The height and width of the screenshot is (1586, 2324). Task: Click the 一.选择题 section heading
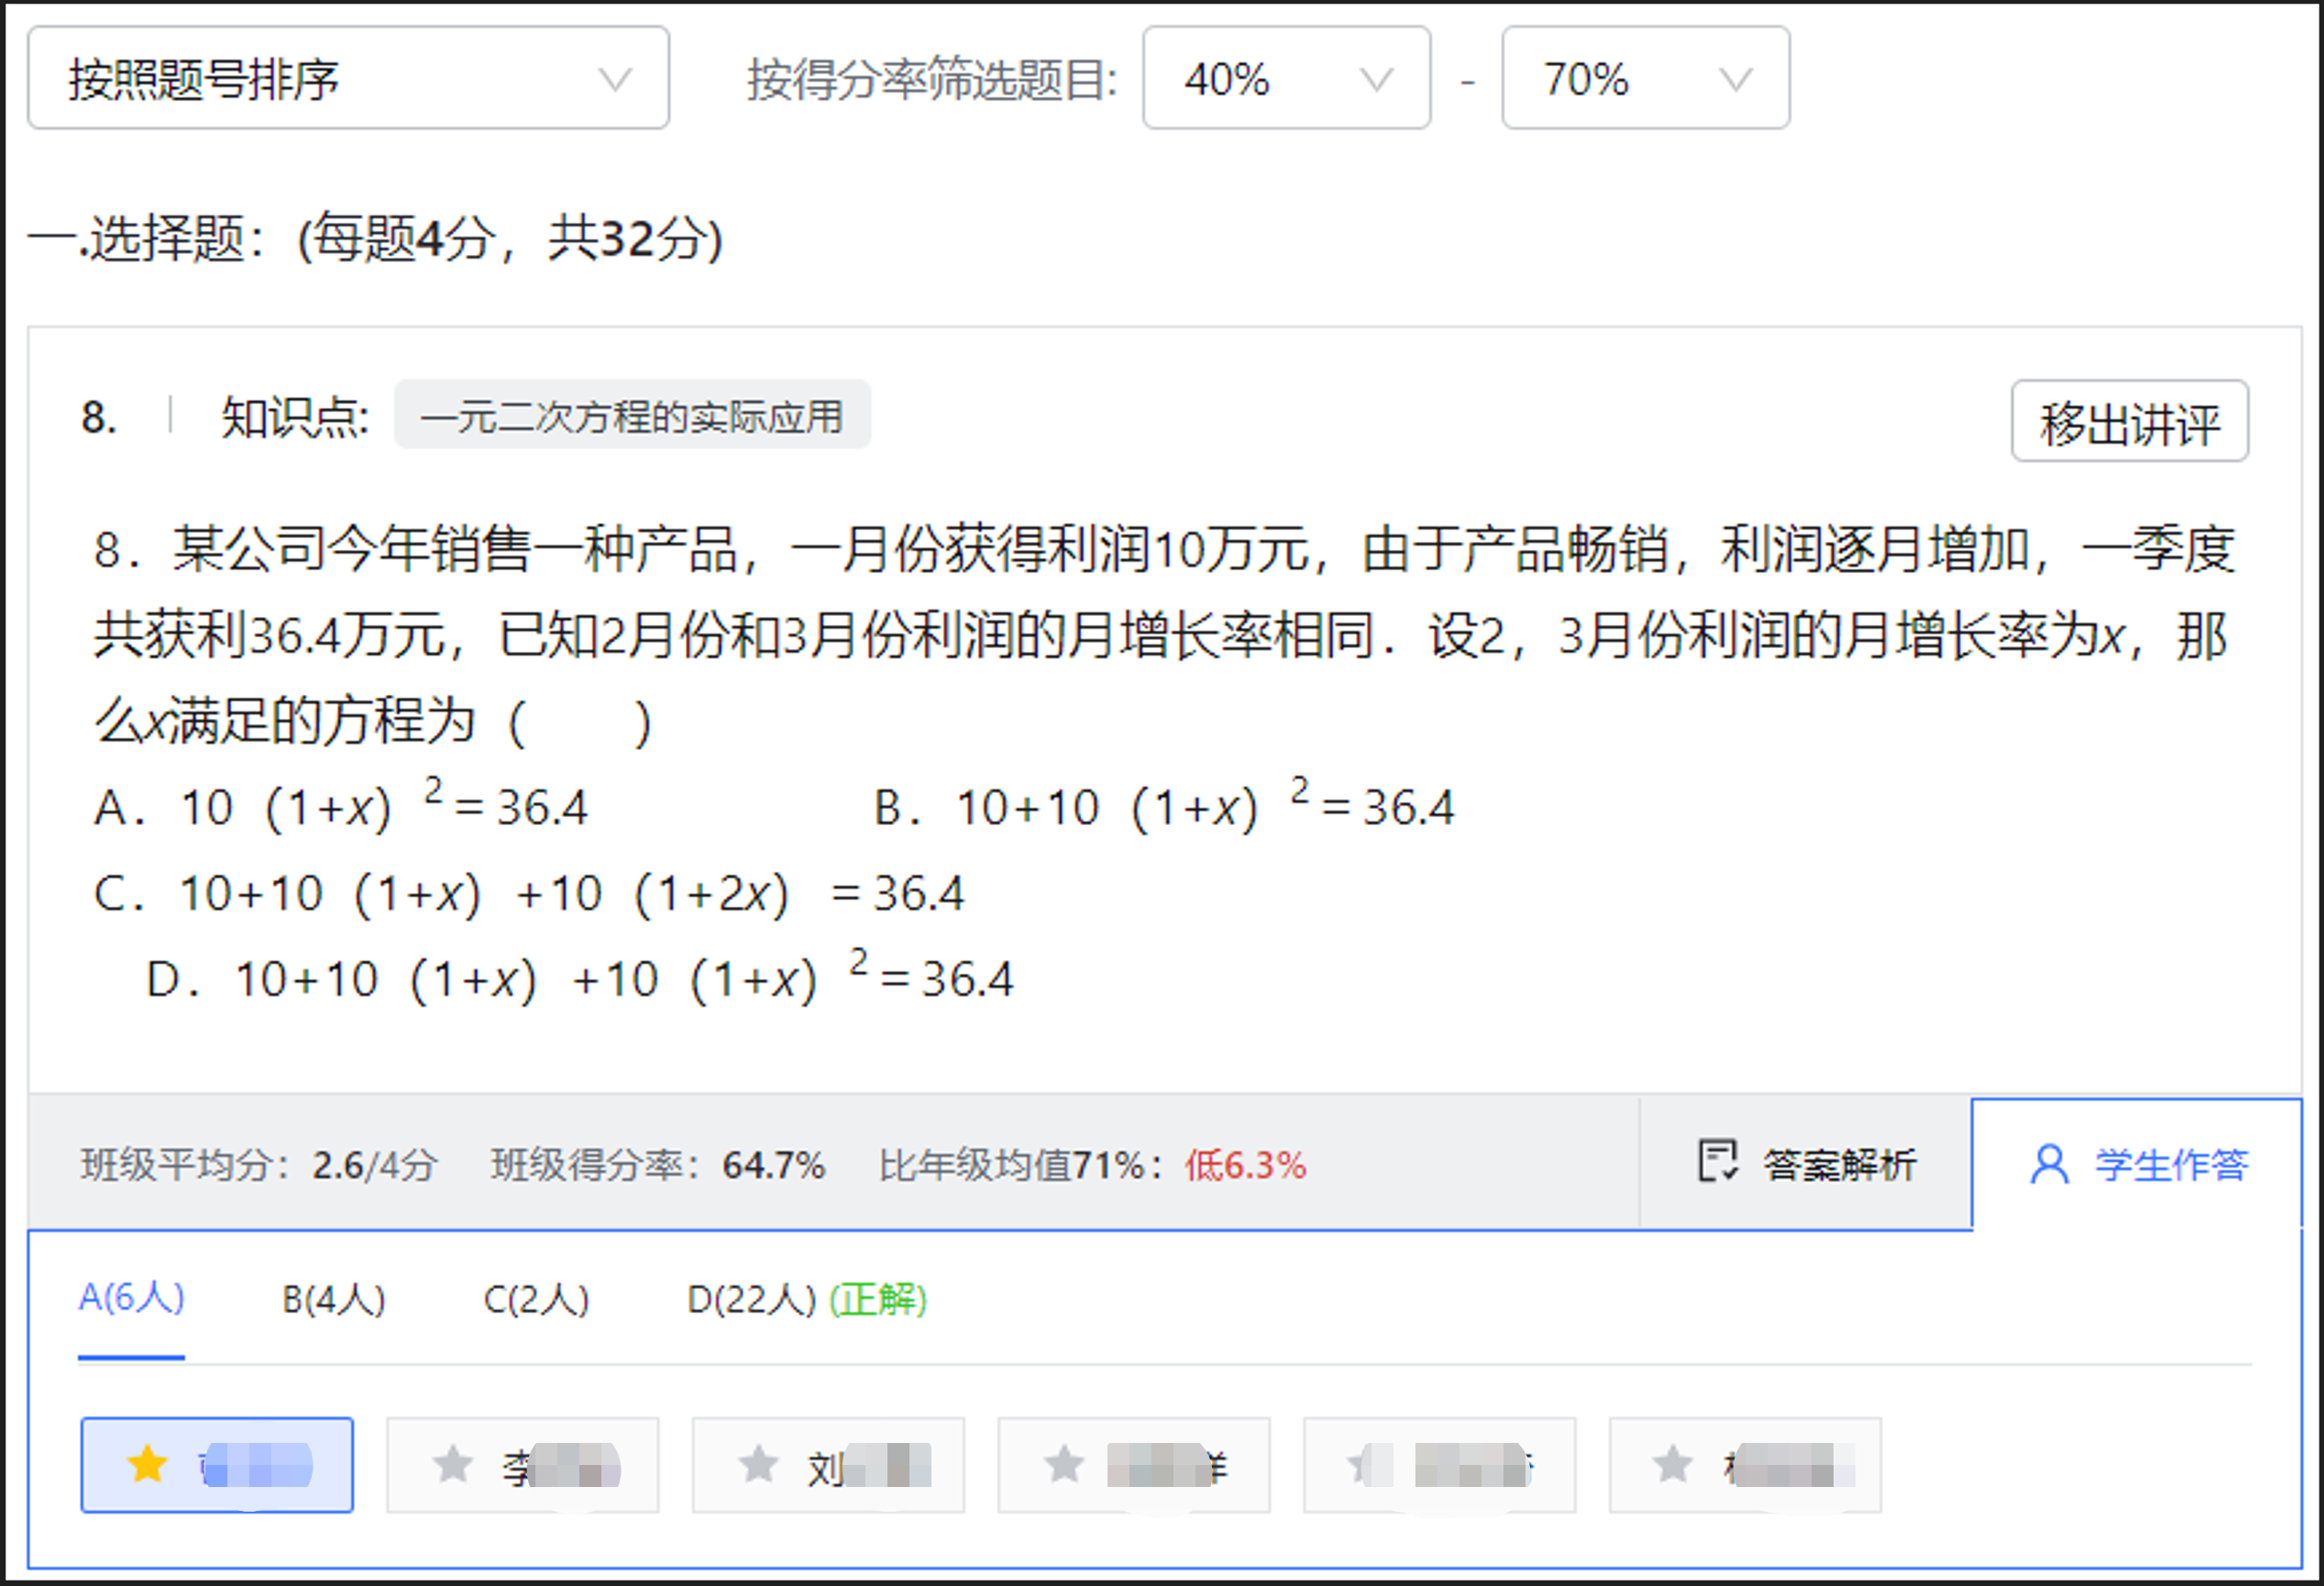375,238
